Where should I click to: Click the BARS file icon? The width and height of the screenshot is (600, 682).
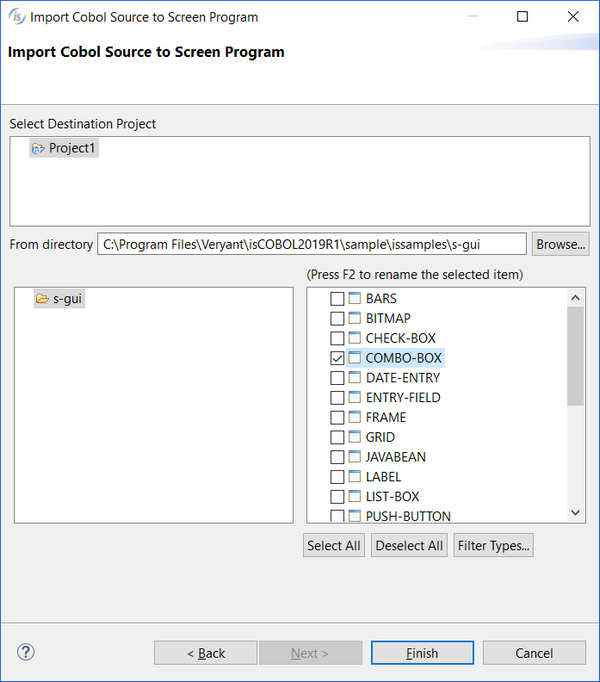355,298
